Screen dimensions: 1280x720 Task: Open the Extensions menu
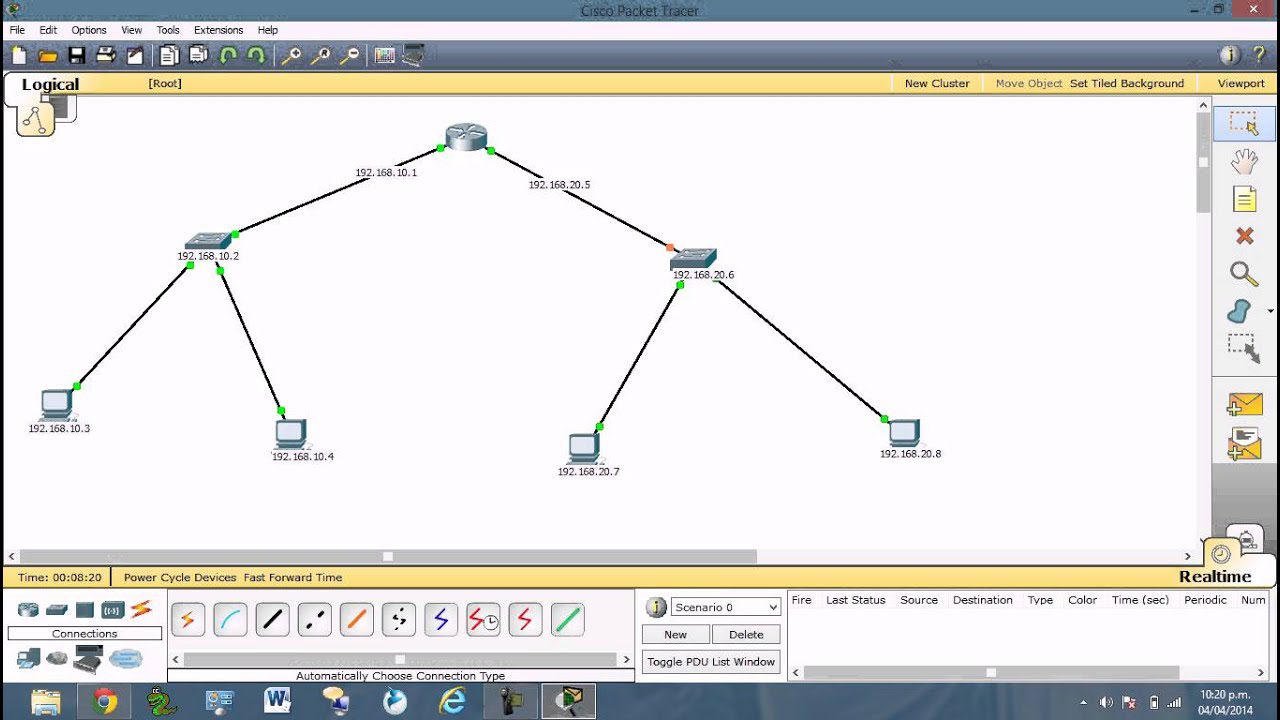click(x=218, y=30)
